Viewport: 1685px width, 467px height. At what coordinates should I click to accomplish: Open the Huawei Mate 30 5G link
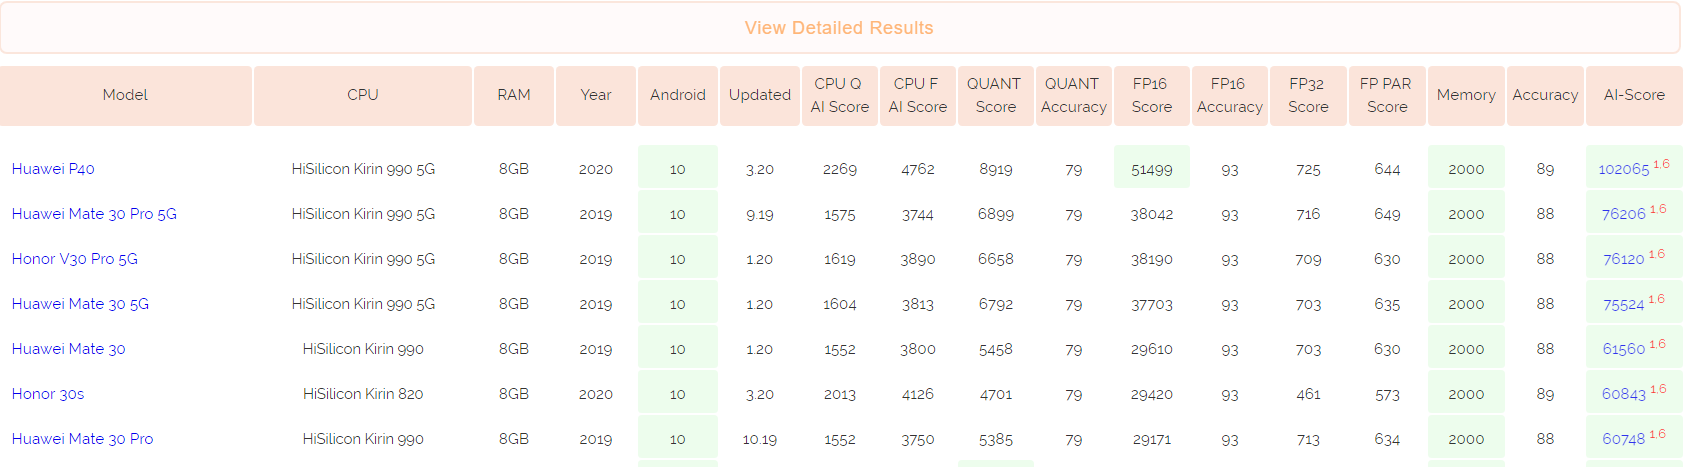point(80,304)
